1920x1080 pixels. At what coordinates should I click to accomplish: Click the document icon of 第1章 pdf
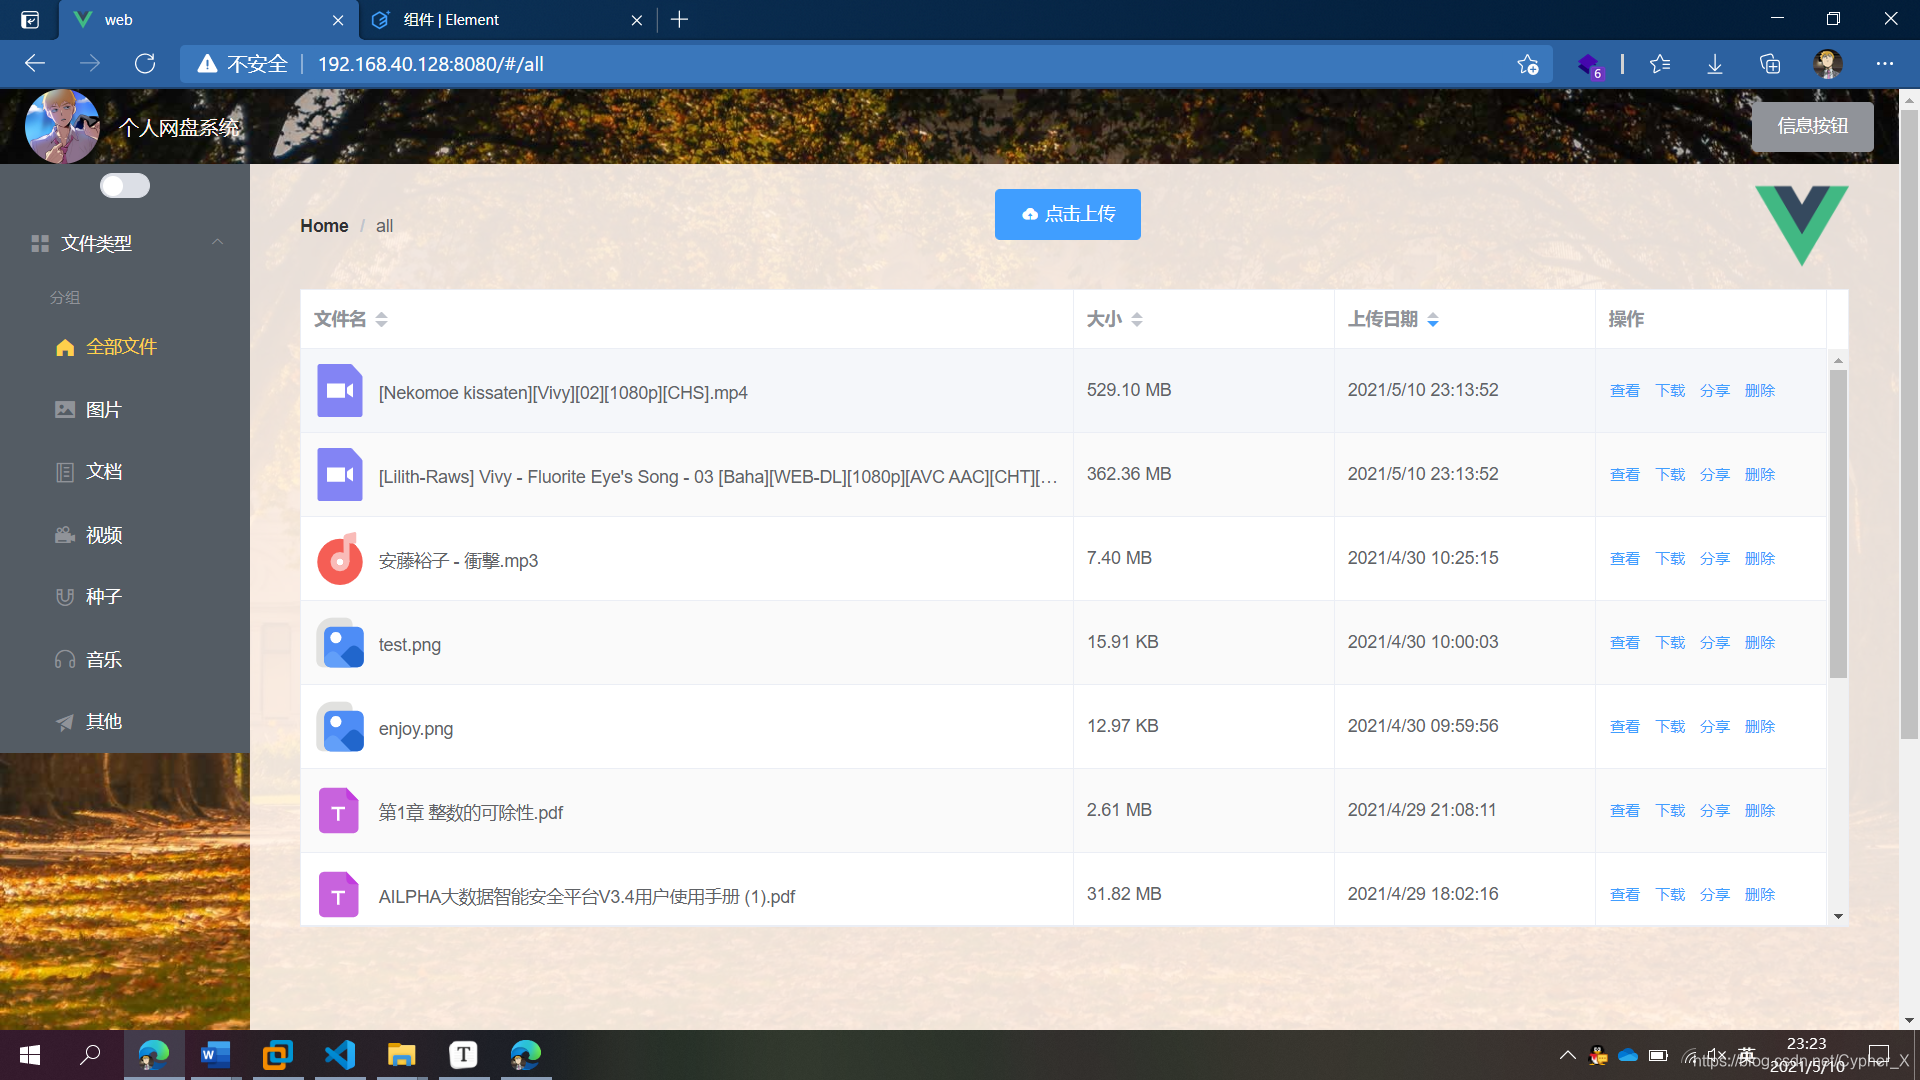338,811
